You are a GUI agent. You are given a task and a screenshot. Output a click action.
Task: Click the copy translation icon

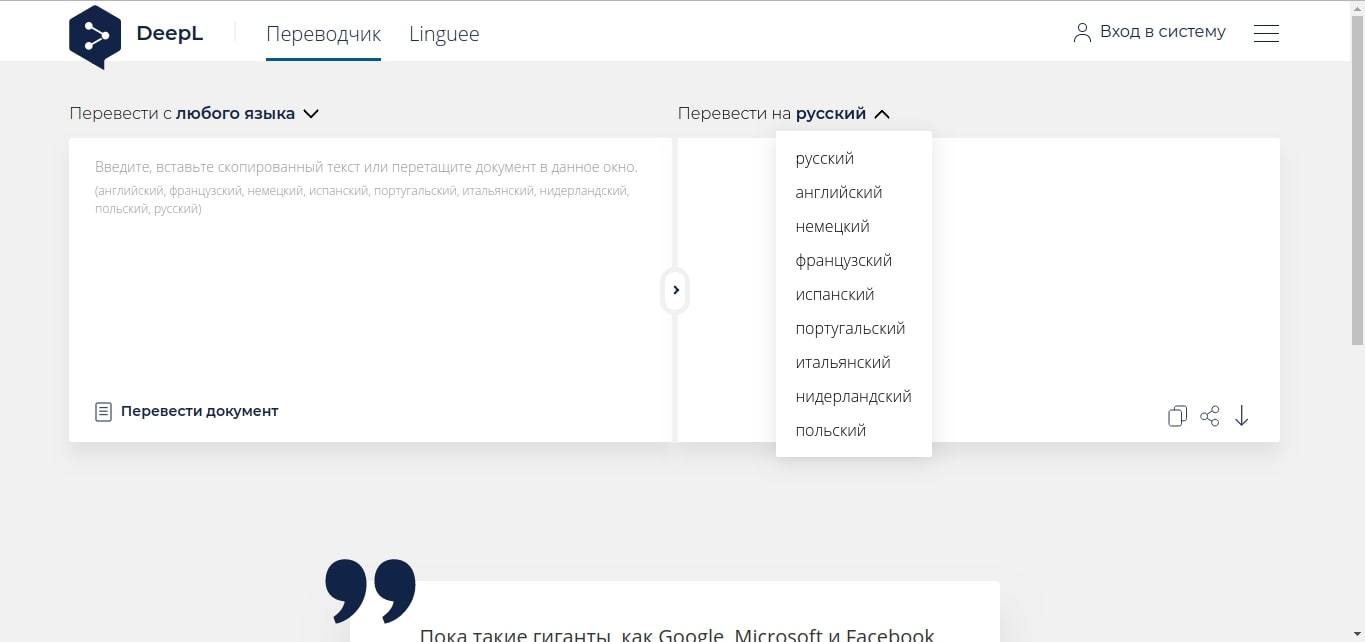1177,416
